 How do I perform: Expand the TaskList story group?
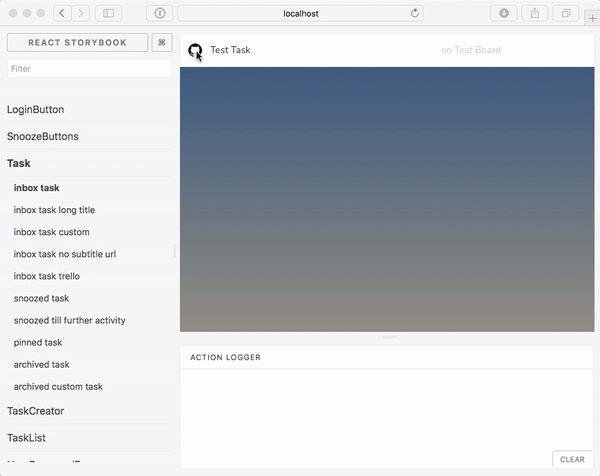(26, 438)
